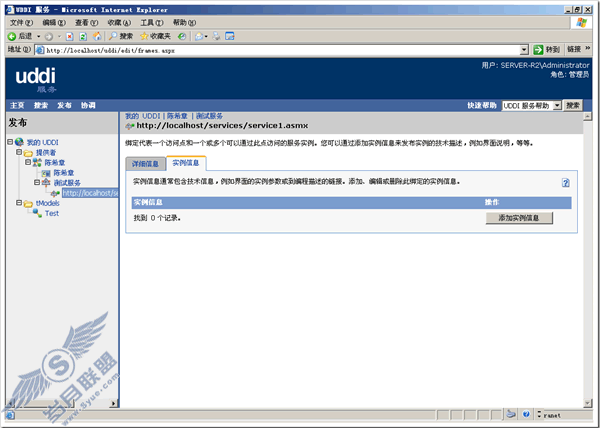Click the Edit page toolbar icon
This screenshot has height=428, width=600.
(230, 36)
